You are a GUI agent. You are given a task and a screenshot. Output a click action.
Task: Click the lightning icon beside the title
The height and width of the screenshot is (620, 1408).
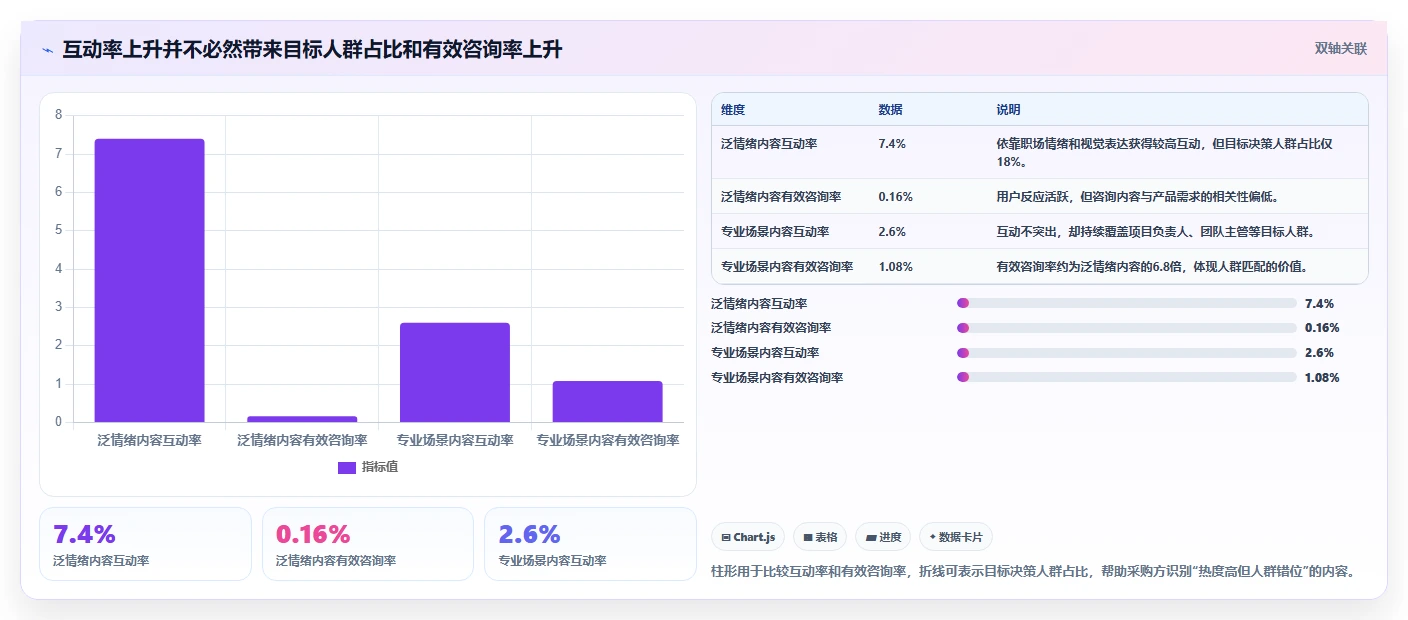pos(48,49)
